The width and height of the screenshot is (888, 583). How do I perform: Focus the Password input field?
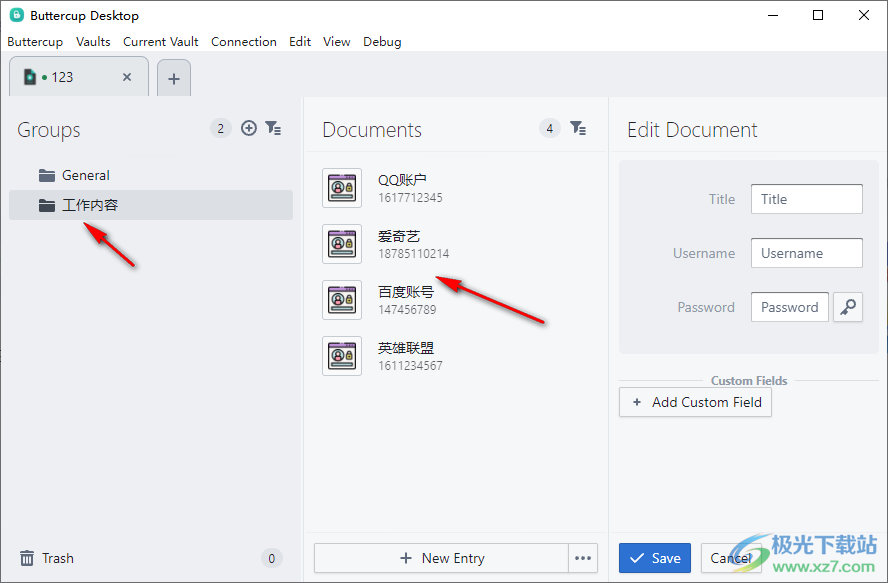[x=789, y=307]
